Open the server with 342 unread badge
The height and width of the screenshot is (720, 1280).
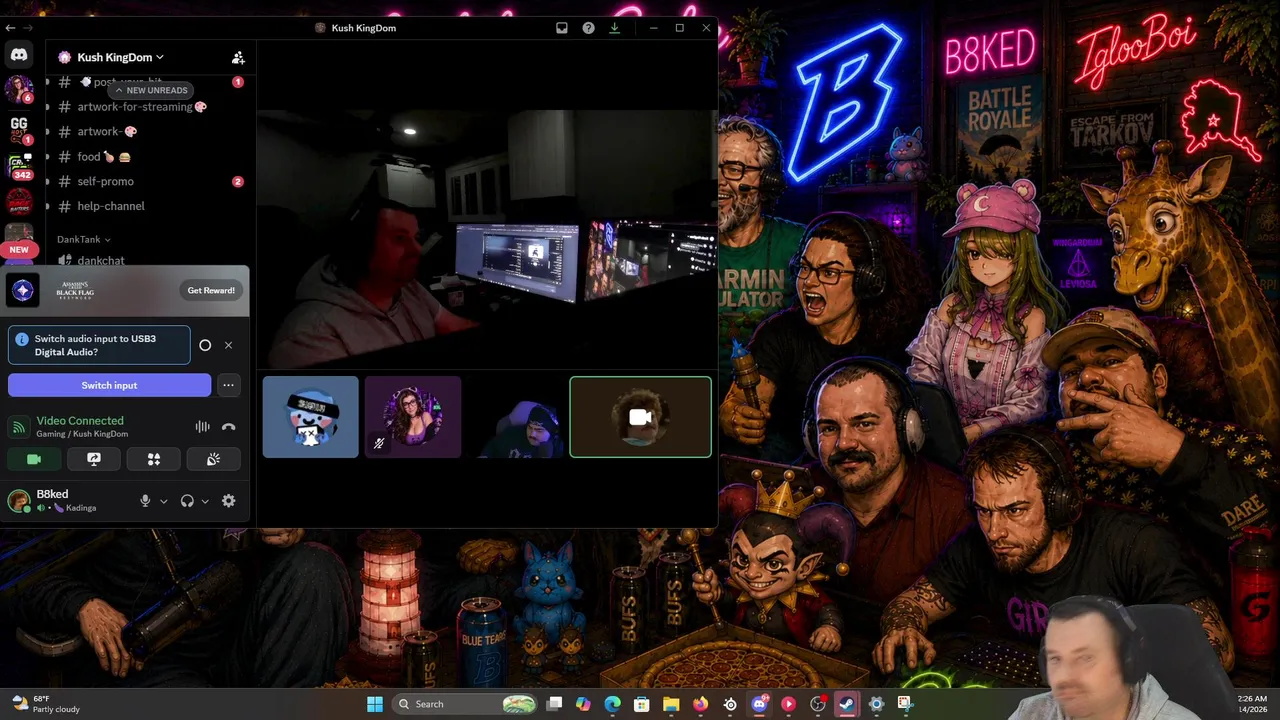[x=19, y=165]
